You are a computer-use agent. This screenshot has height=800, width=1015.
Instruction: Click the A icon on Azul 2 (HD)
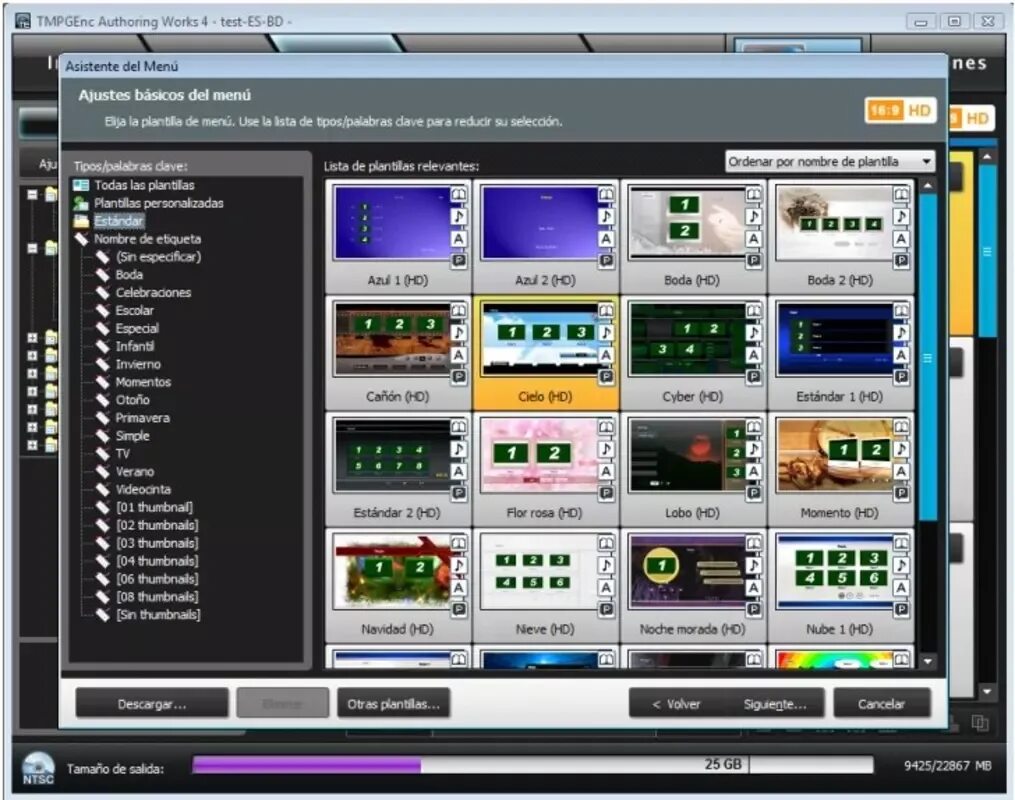pyautogui.click(x=606, y=239)
